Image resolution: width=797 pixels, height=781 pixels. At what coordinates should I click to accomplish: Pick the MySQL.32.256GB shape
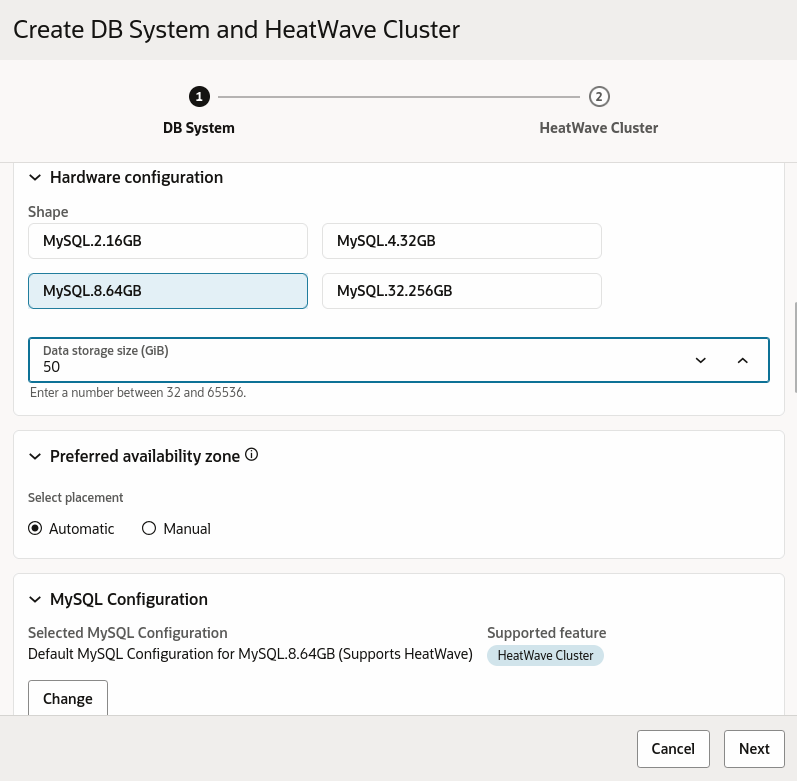click(x=461, y=291)
